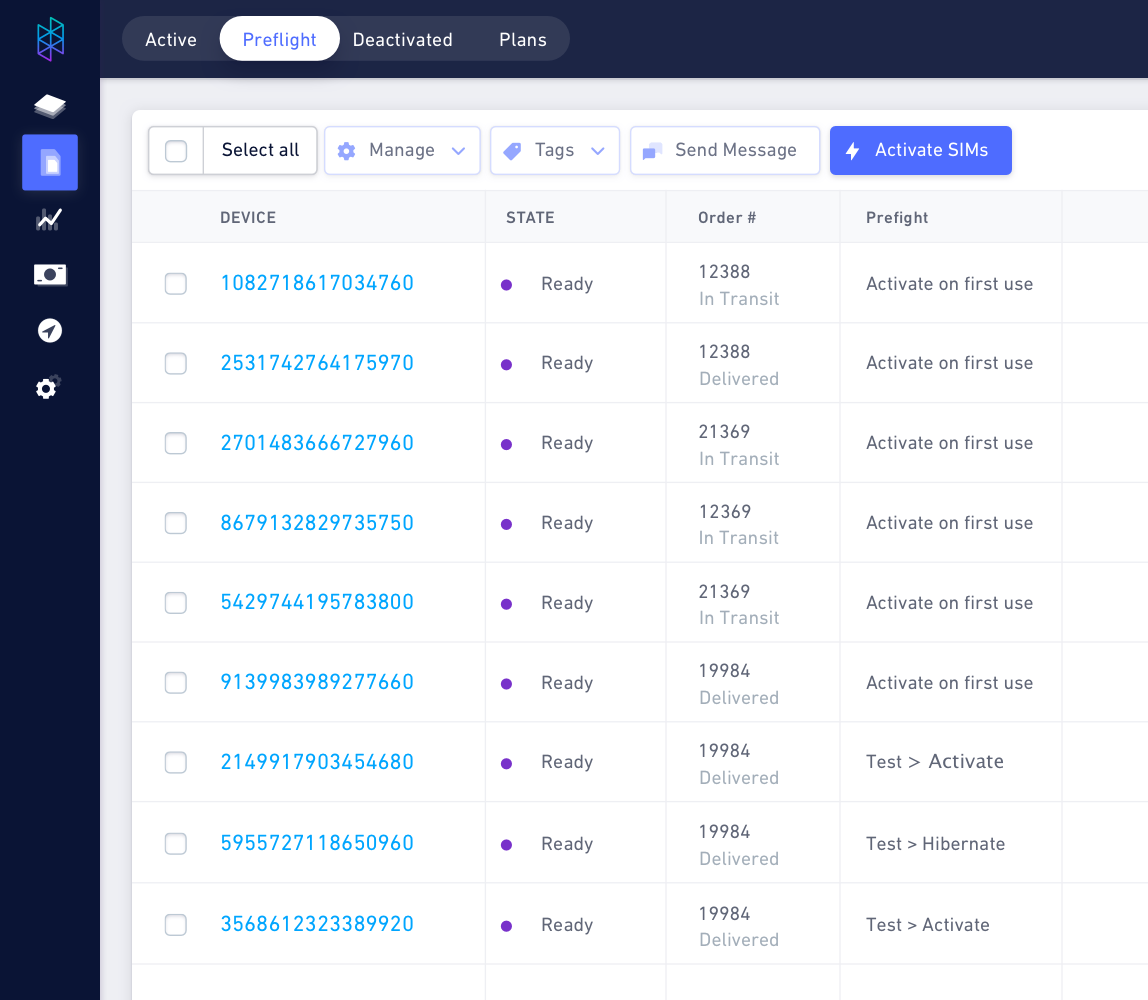Image resolution: width=1148 pixels, height=1000 pixels.
Task: Open device link 2149917903454680
Action: (317, 761)
